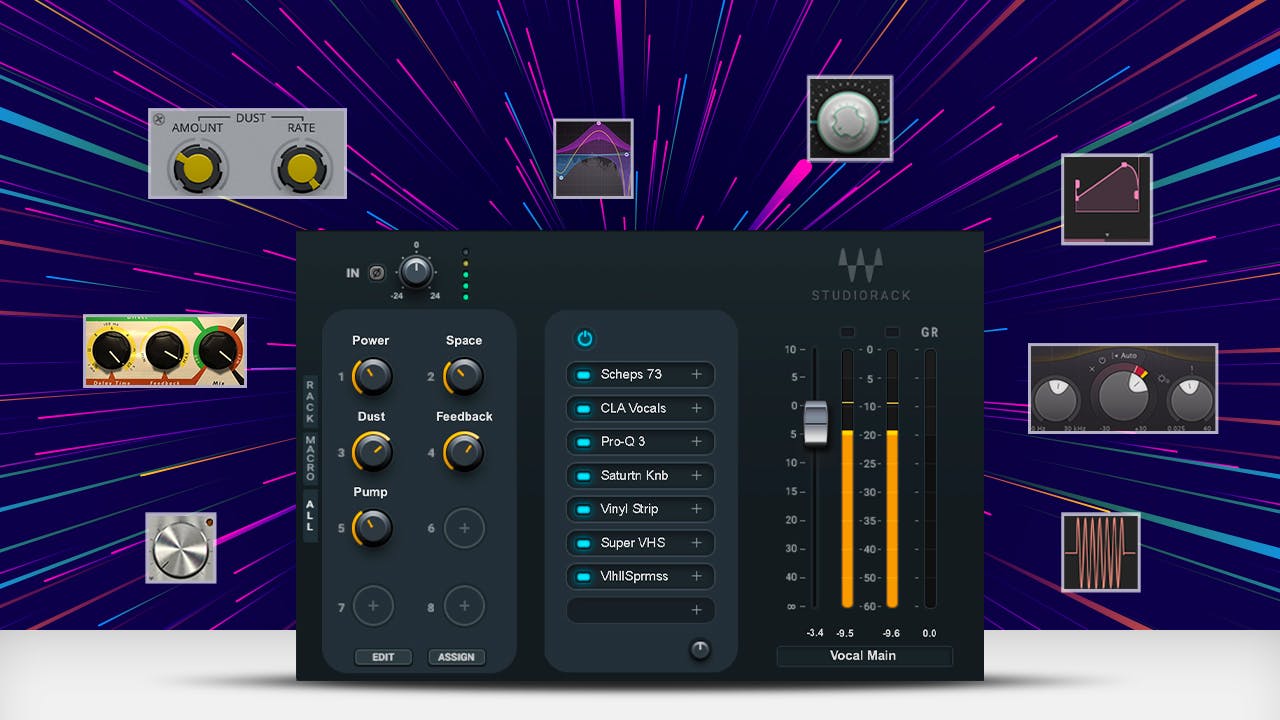Add a macro in empty slot 6

pos(464,527)
